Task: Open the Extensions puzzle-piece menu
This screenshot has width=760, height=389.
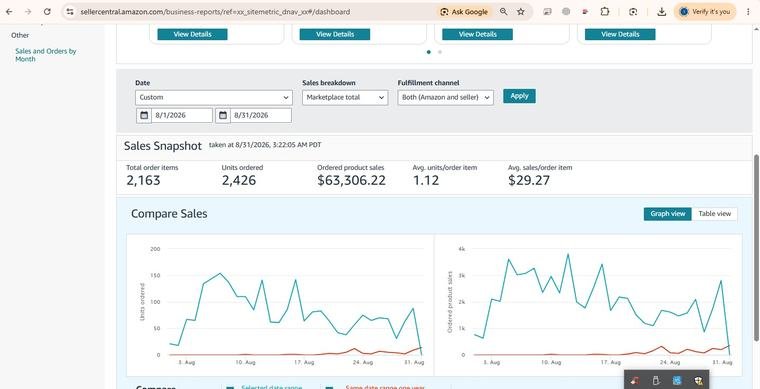Action: pos(604,12)
